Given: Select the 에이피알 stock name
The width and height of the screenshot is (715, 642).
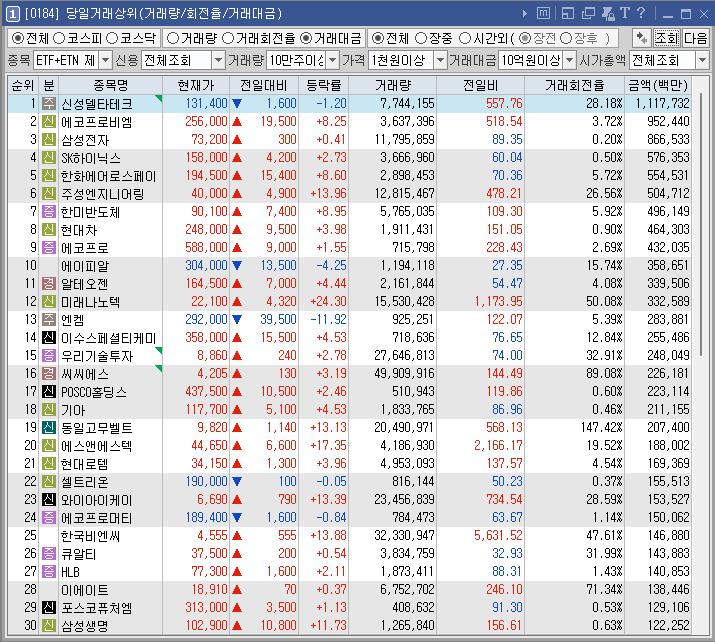Looking at the screenshot, I should click(85, 266).
